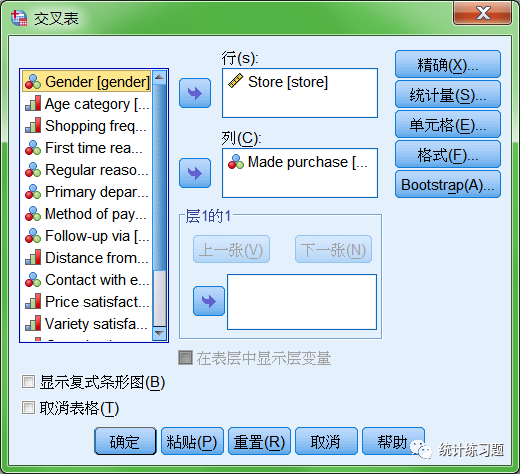Select the Distance from... variable name
Image resolution: width=520 pixels, height=474 pixels.
tap(97, 258)
